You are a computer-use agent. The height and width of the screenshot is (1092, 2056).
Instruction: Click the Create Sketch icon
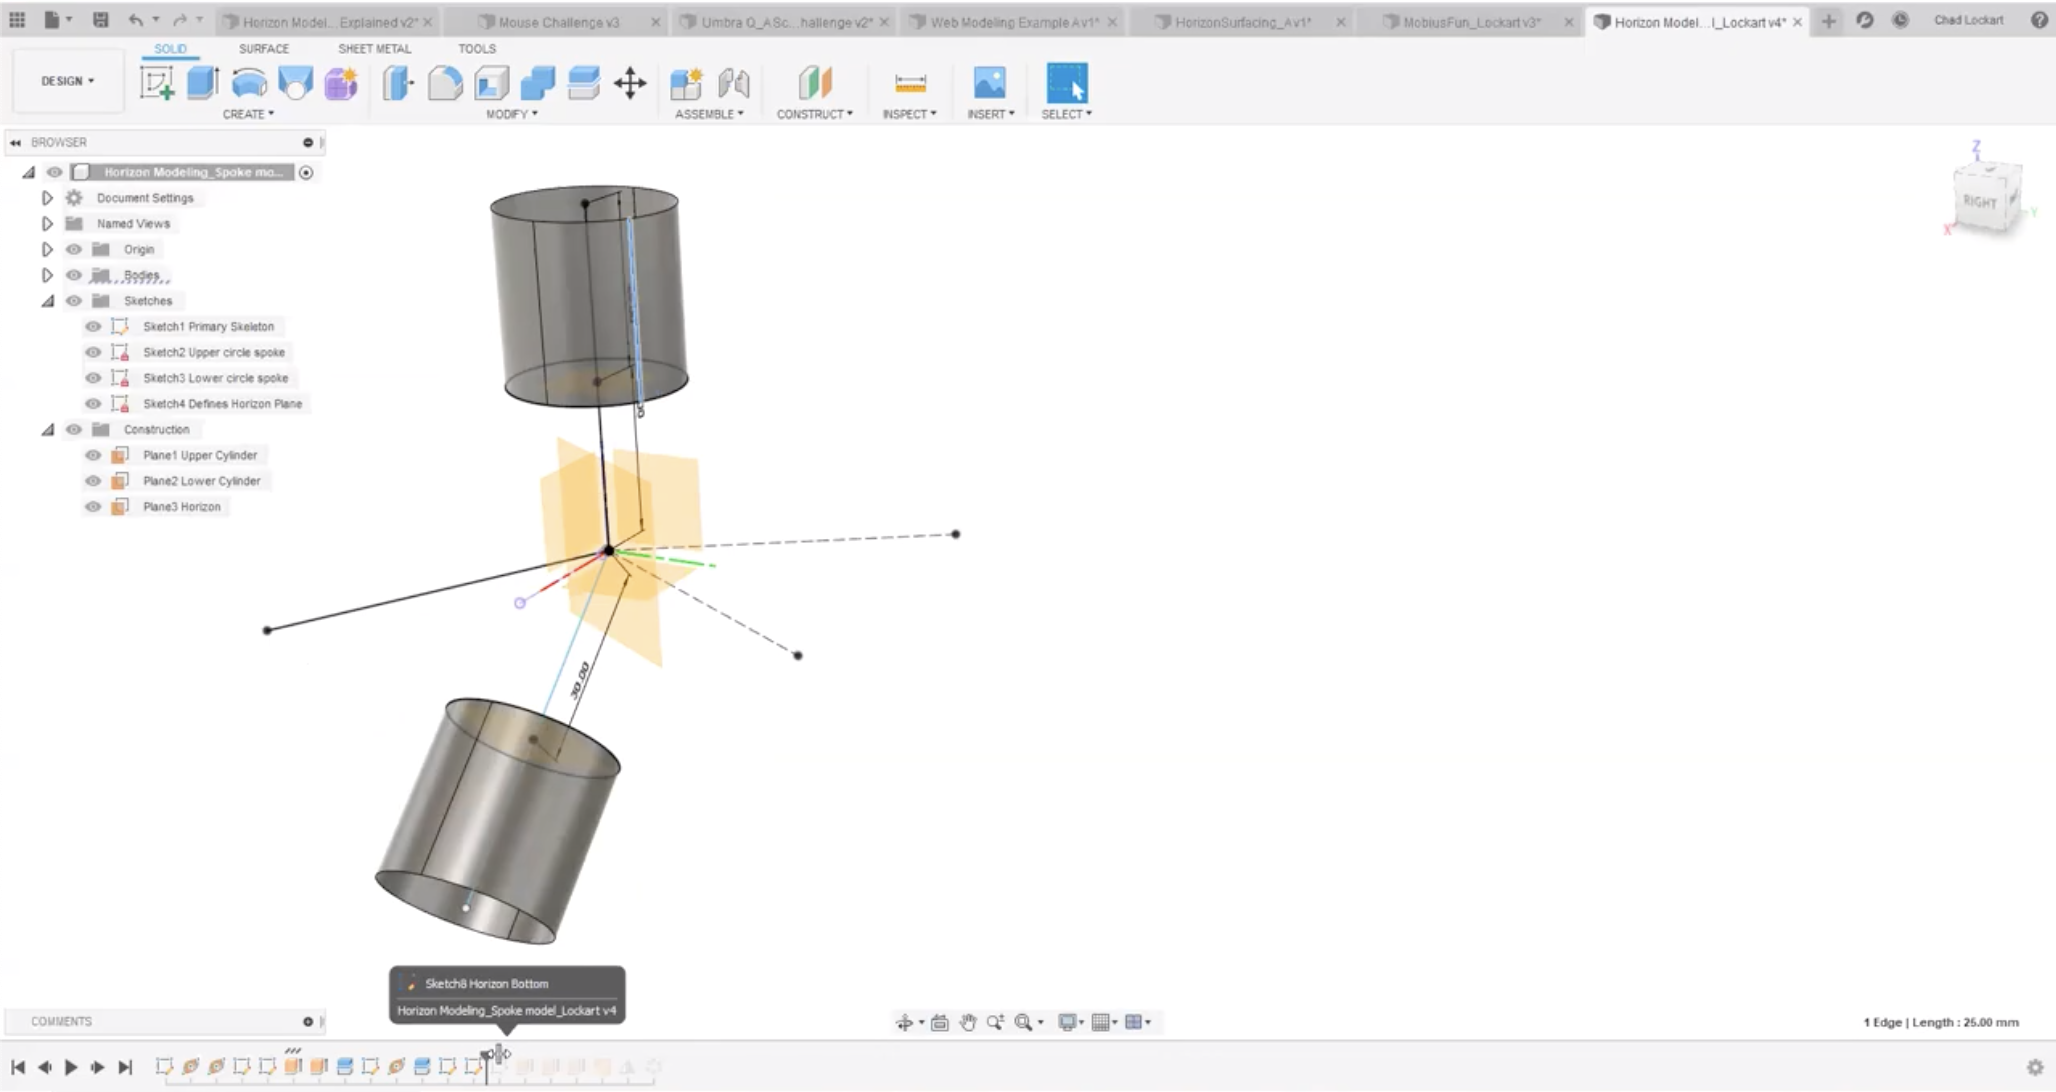pos(156,83)
